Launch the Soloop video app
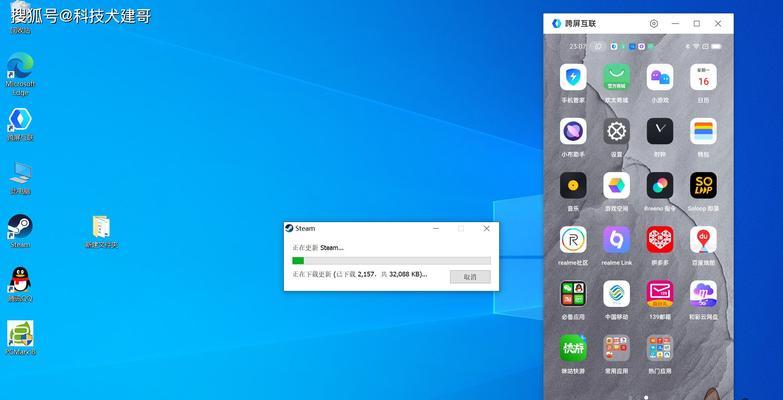The height and width of the screenshot is (400, 783). pyautogui.click(x=703, y=185)
